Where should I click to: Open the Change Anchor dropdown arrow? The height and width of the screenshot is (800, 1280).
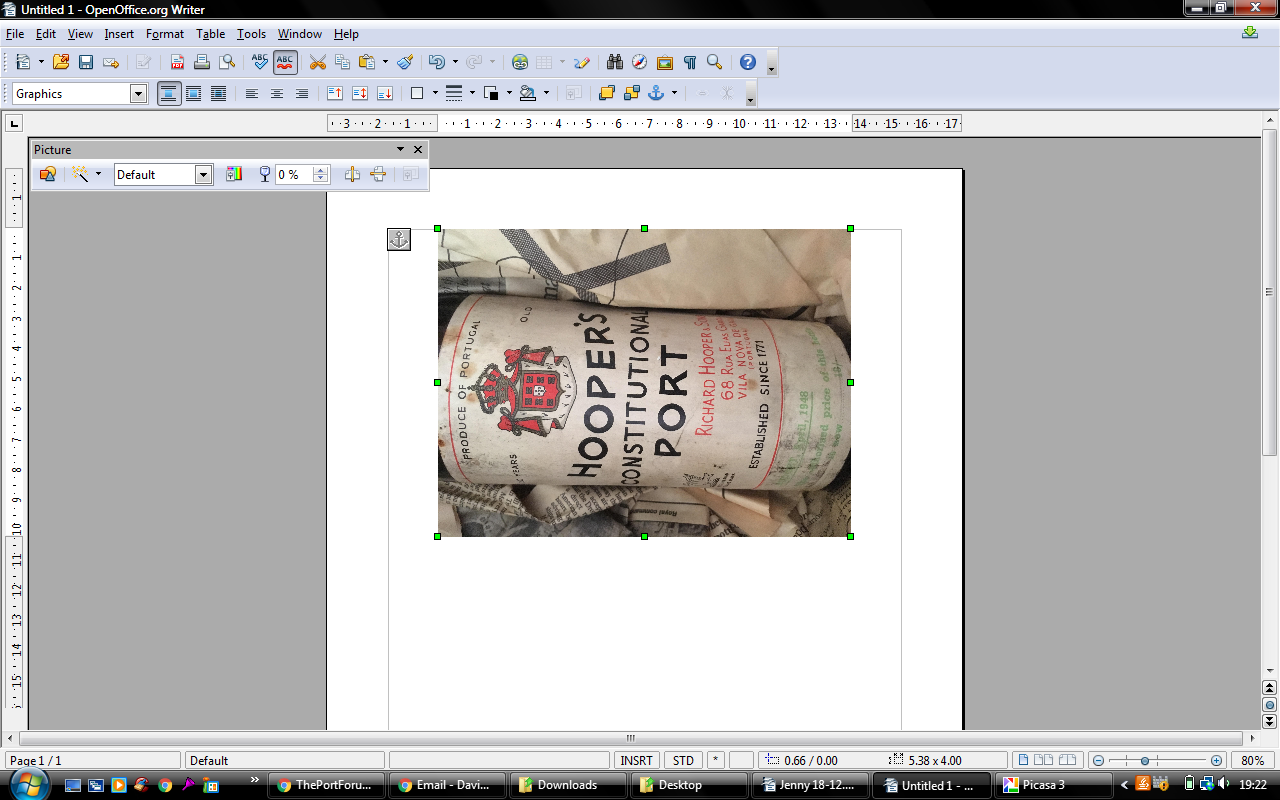pos(674,93)
